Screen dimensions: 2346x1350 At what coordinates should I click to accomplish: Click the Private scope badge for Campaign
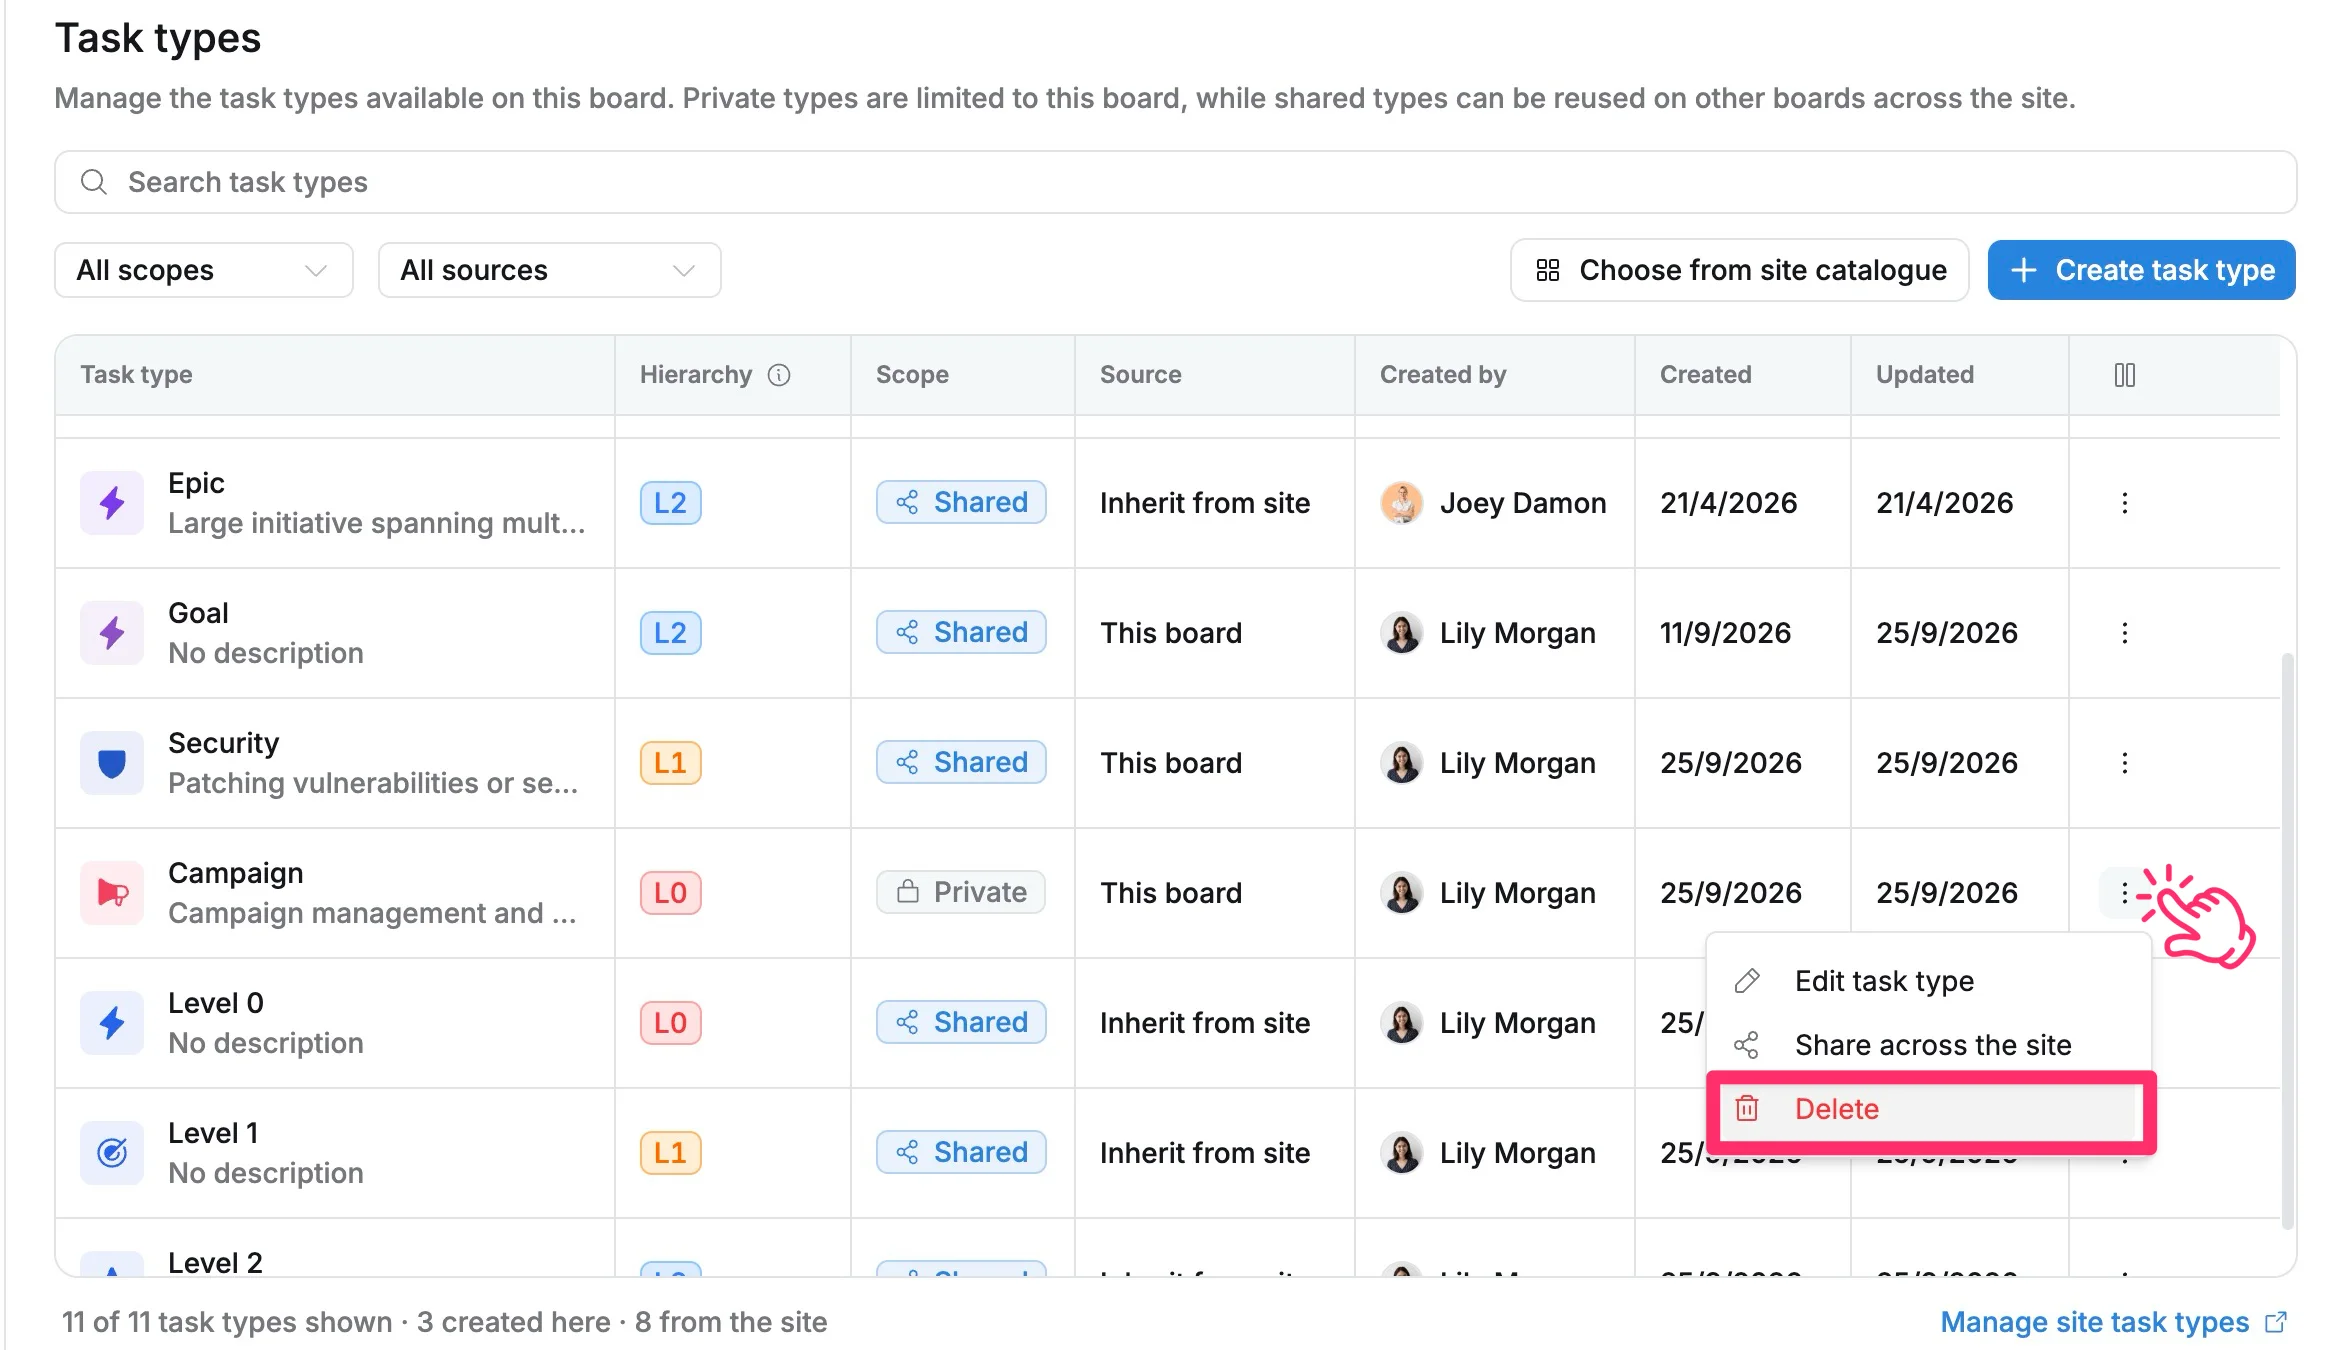[x=961, y=892]
